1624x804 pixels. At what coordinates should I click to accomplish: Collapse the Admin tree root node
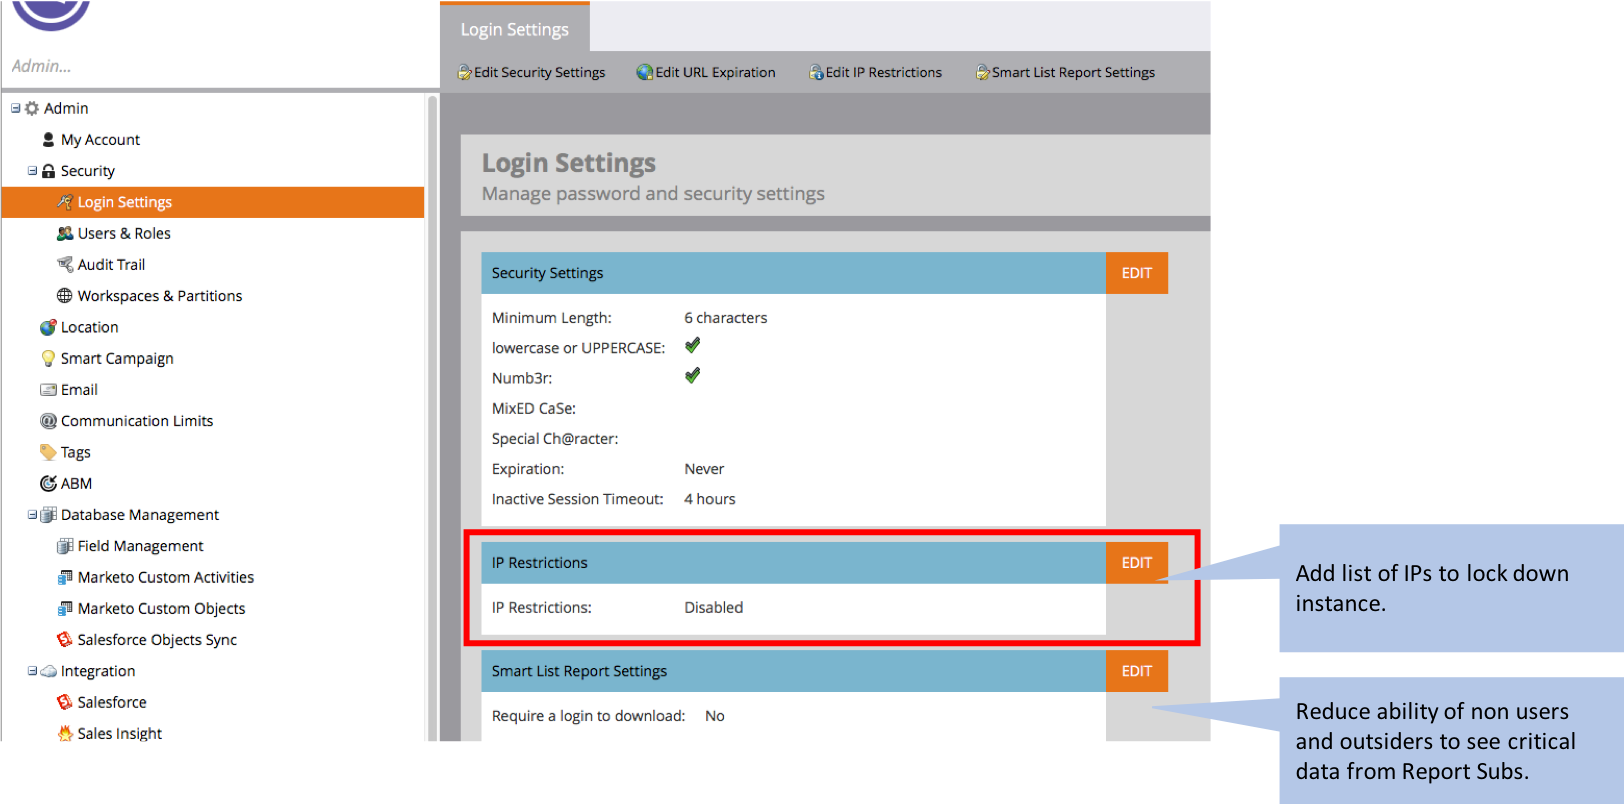click(x=15, y=108)
